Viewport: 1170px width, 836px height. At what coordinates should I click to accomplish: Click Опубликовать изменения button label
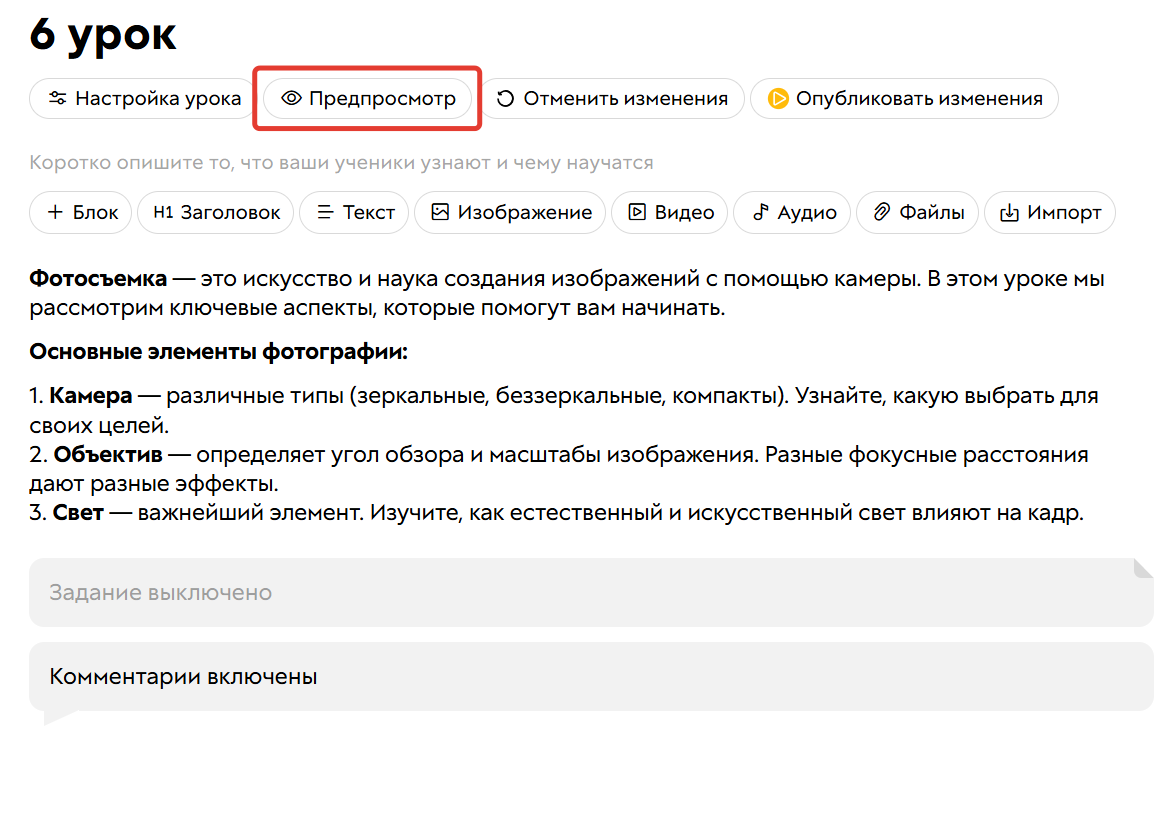[919, 99]
